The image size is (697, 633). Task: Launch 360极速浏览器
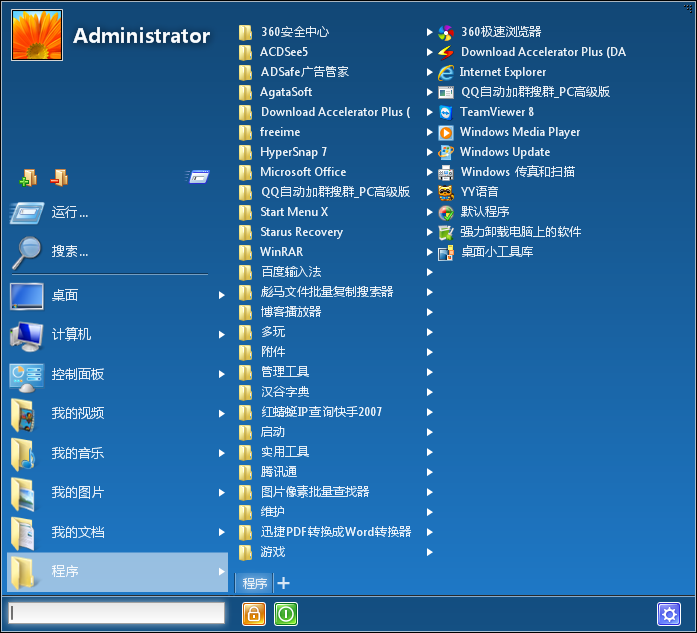point(490,32)
